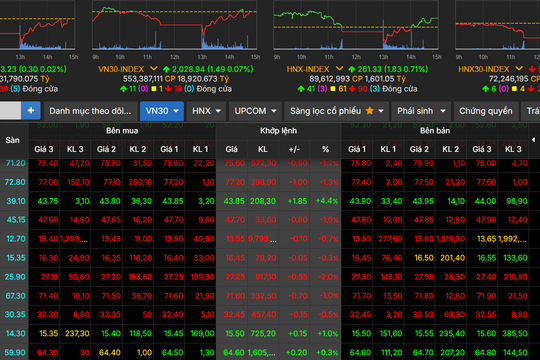Click the floor price 67.30

point(15,296)
